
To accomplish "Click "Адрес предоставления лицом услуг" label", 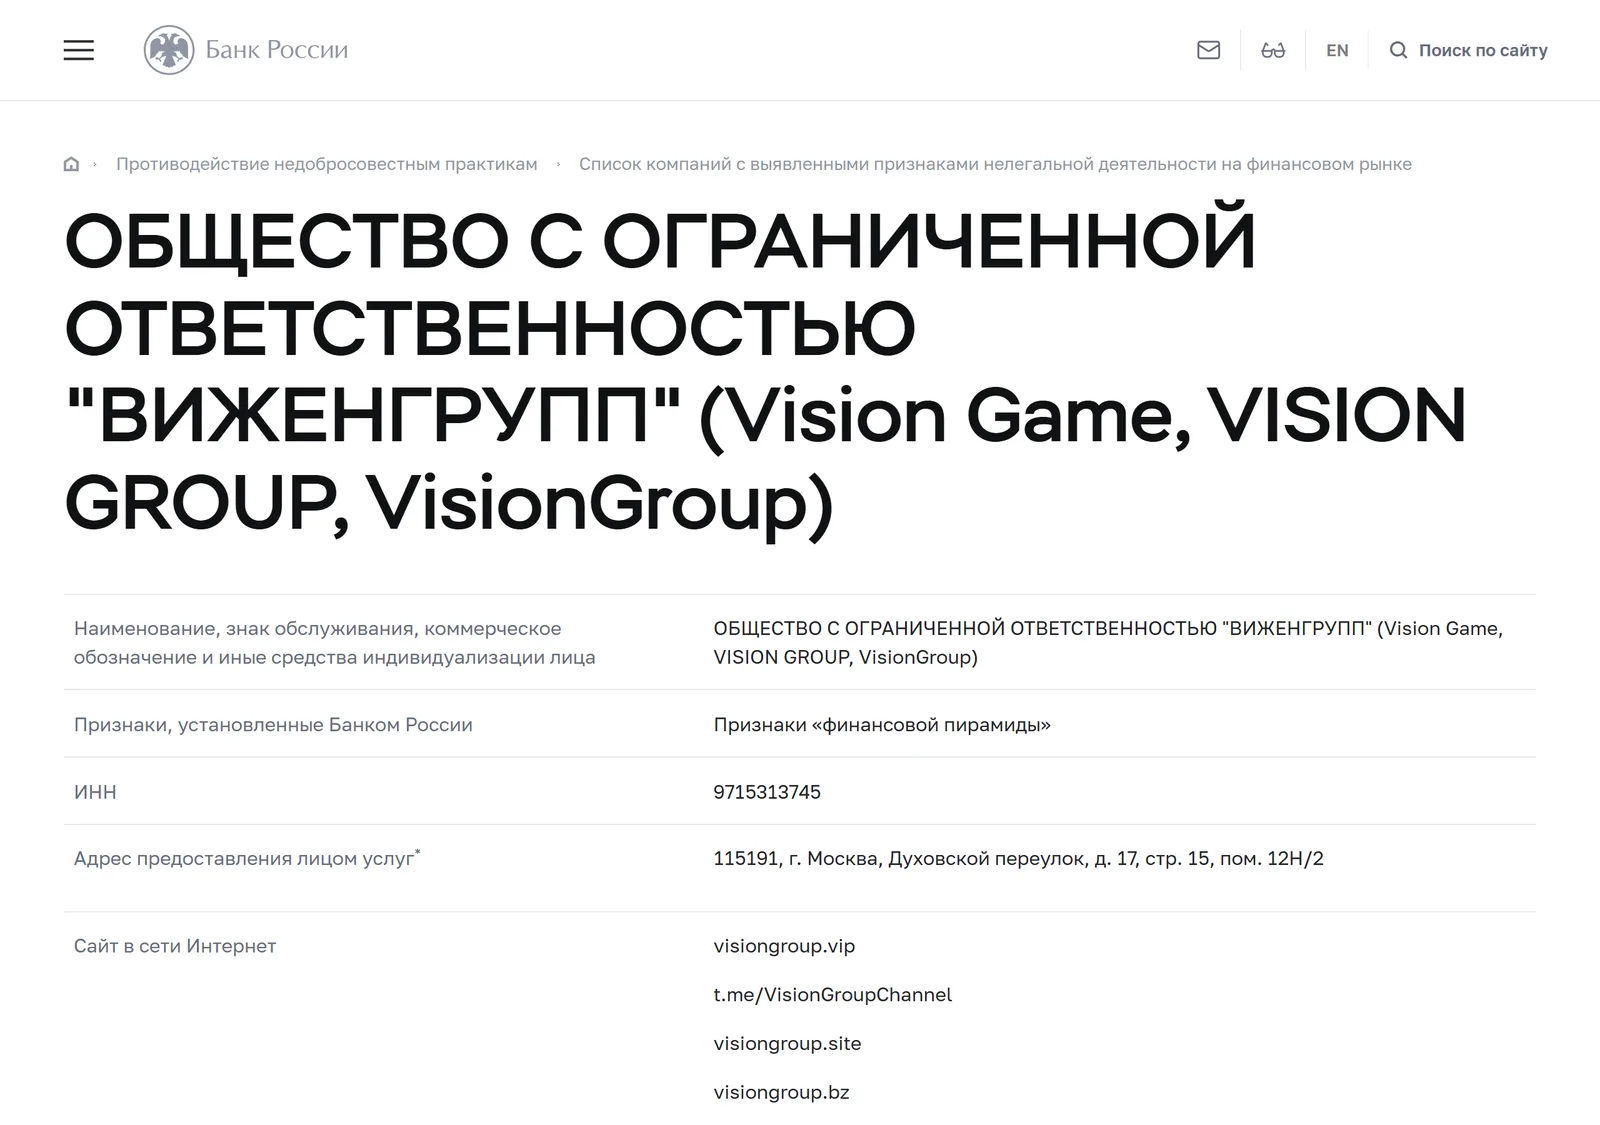I will (x=247, y=859).
